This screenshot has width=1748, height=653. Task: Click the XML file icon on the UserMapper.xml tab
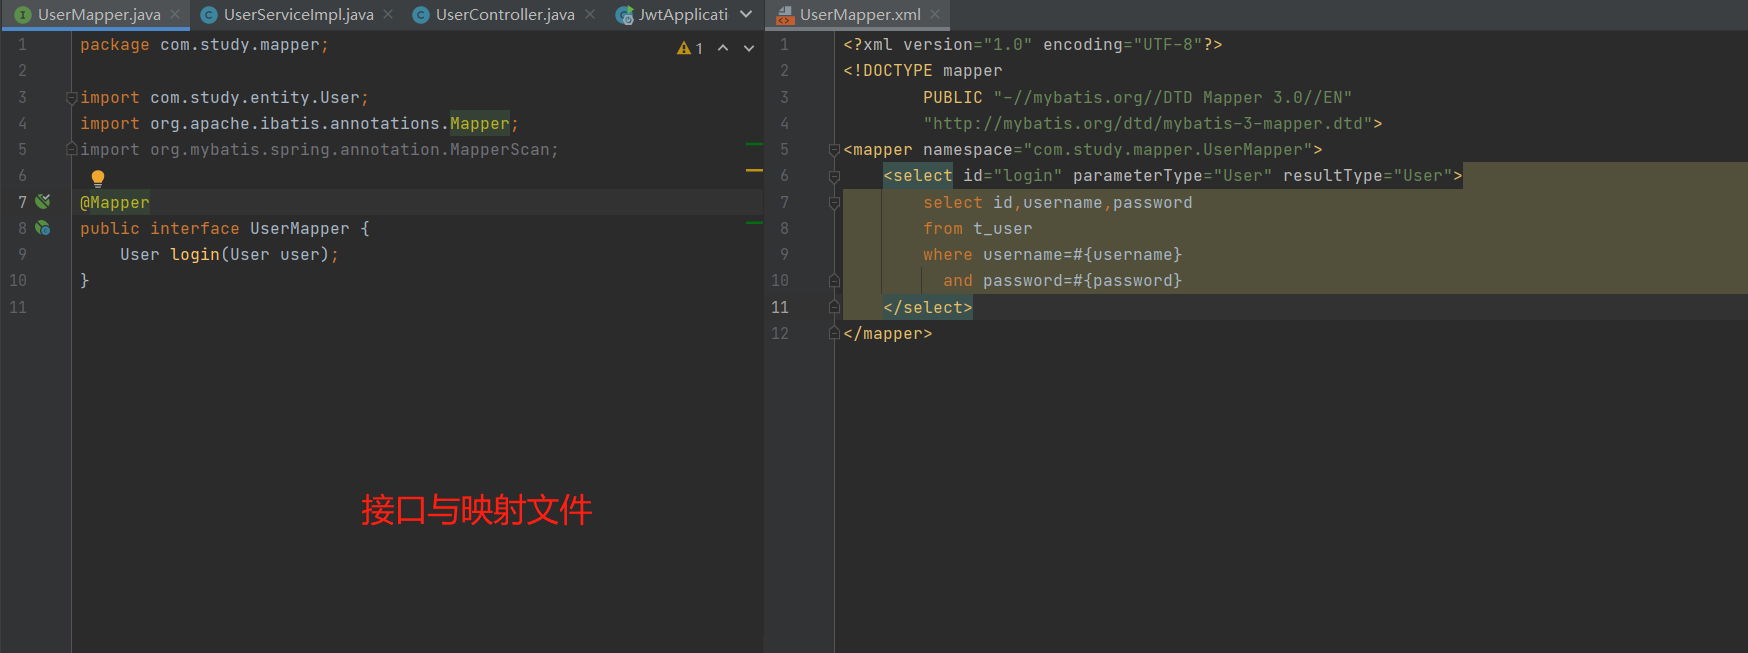[785, 15]
